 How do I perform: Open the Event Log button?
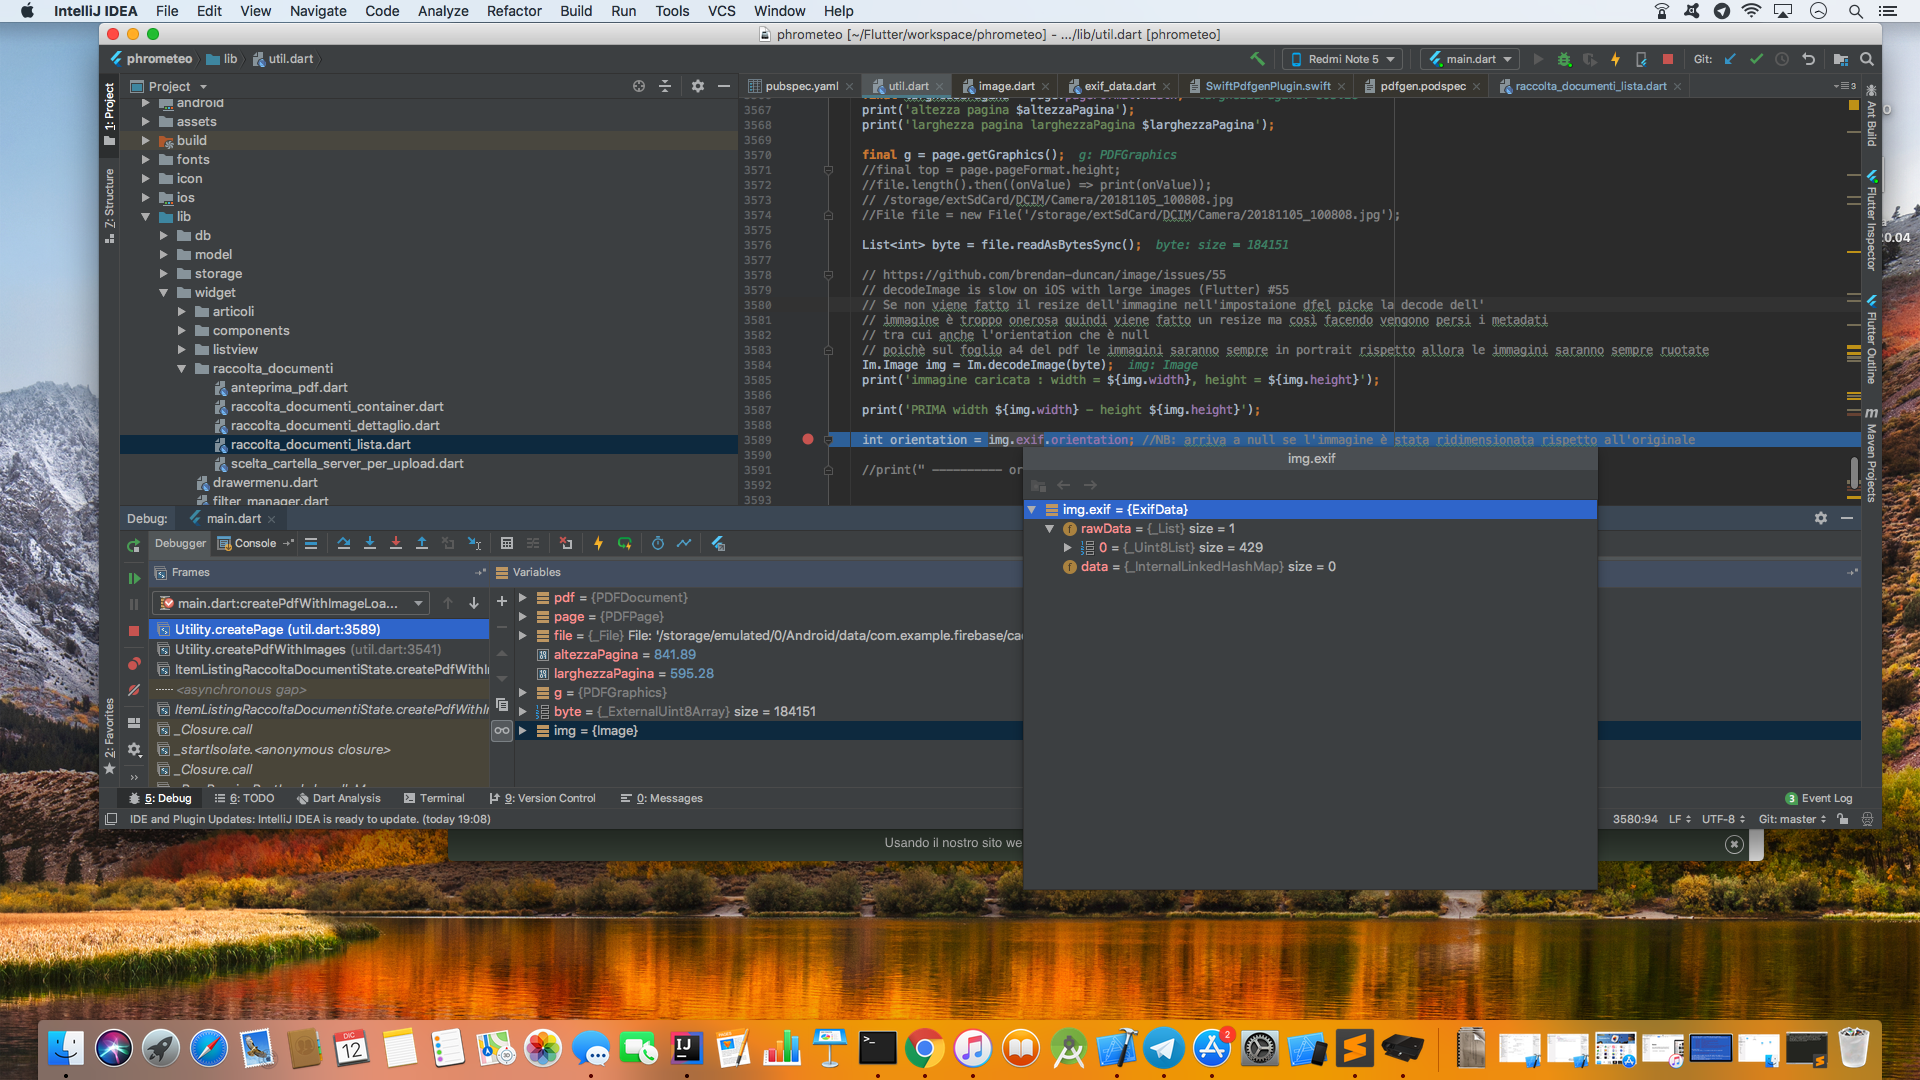[1818, 798]
